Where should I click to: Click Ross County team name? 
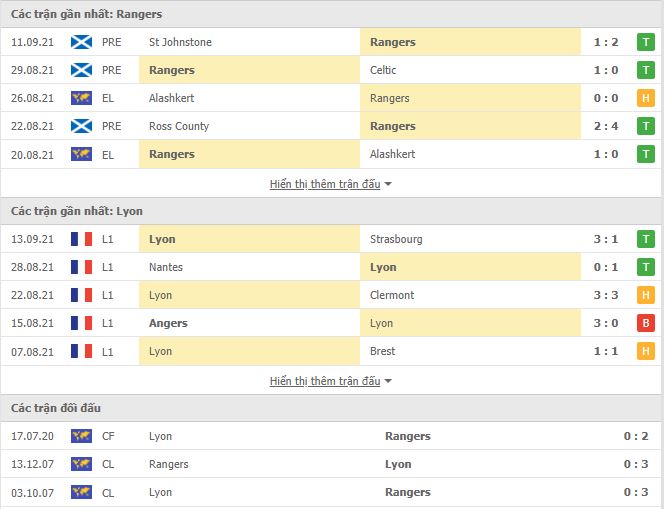179,126
